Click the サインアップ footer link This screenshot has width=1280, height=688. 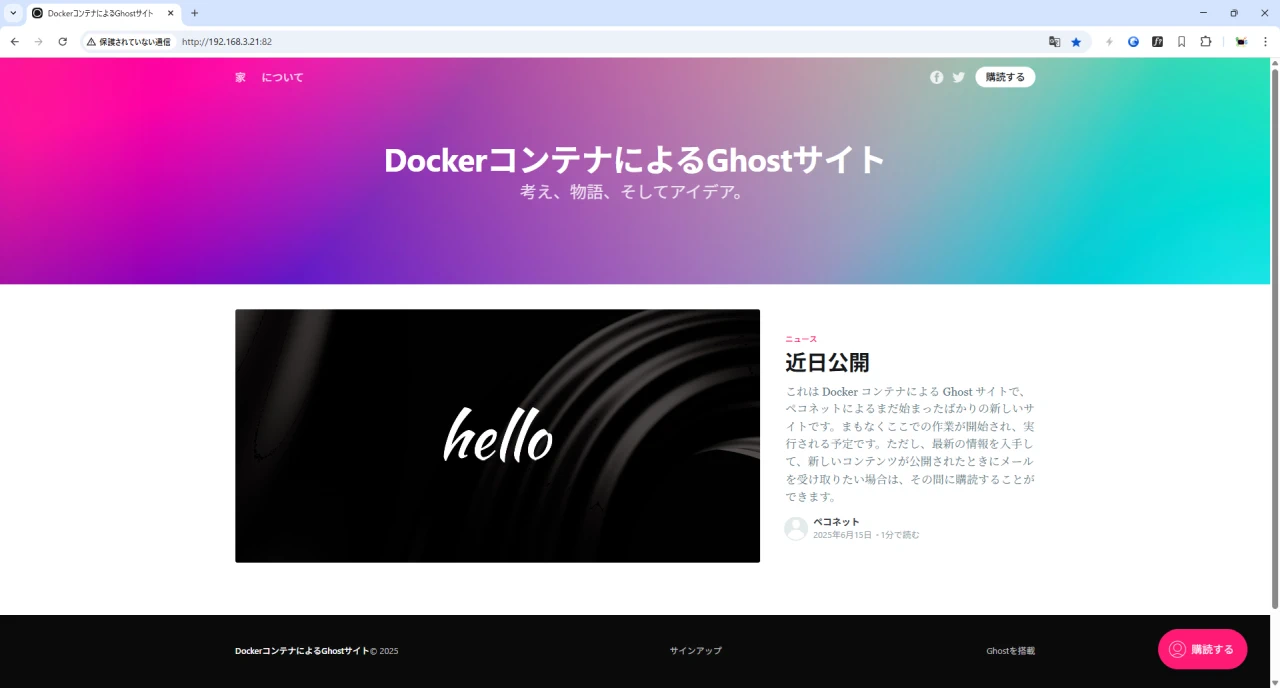pyautogui.click(x=695, y=651)
